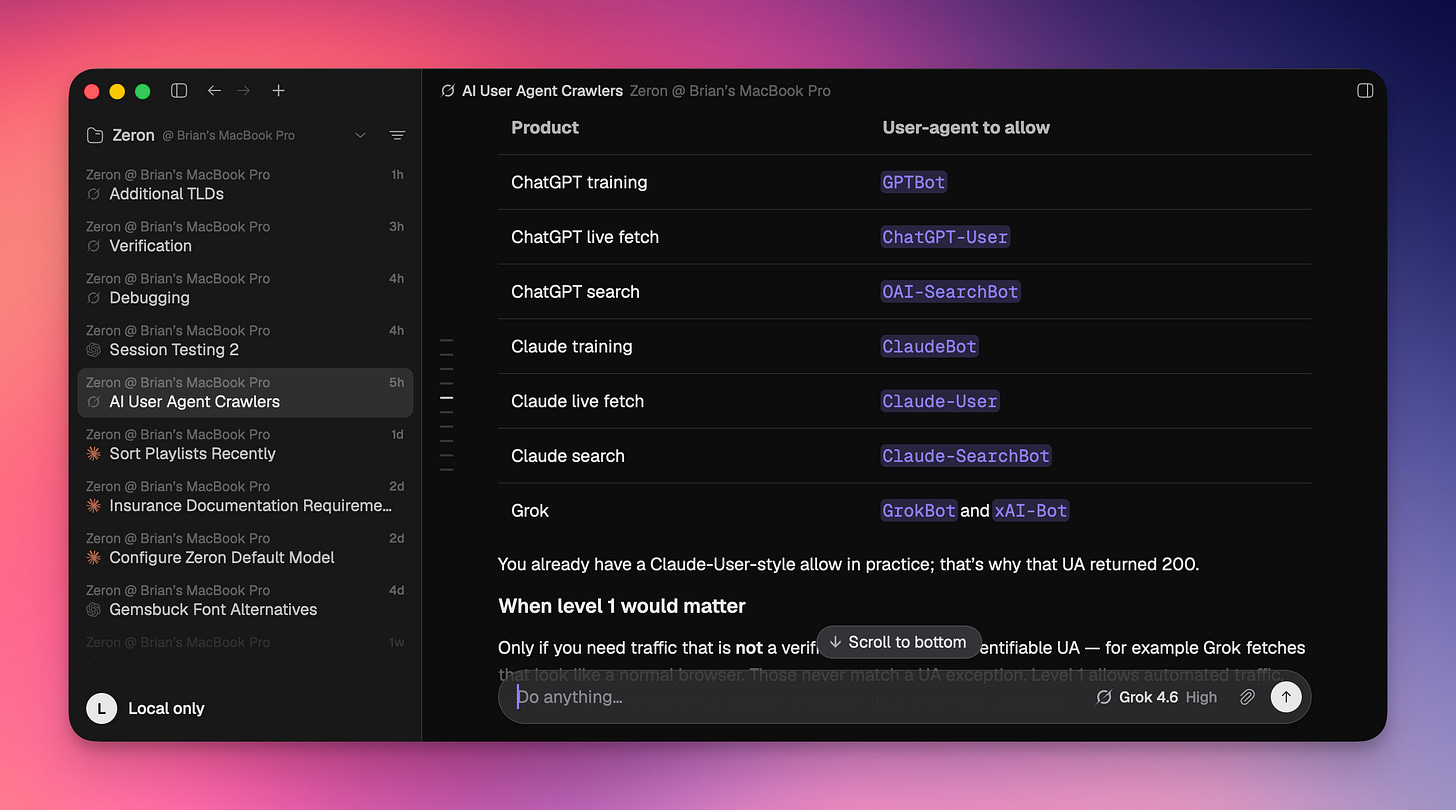Click the Scroll to bottom button
Viewport: 1456px width, 810px height.
click(x=899, y=642)
